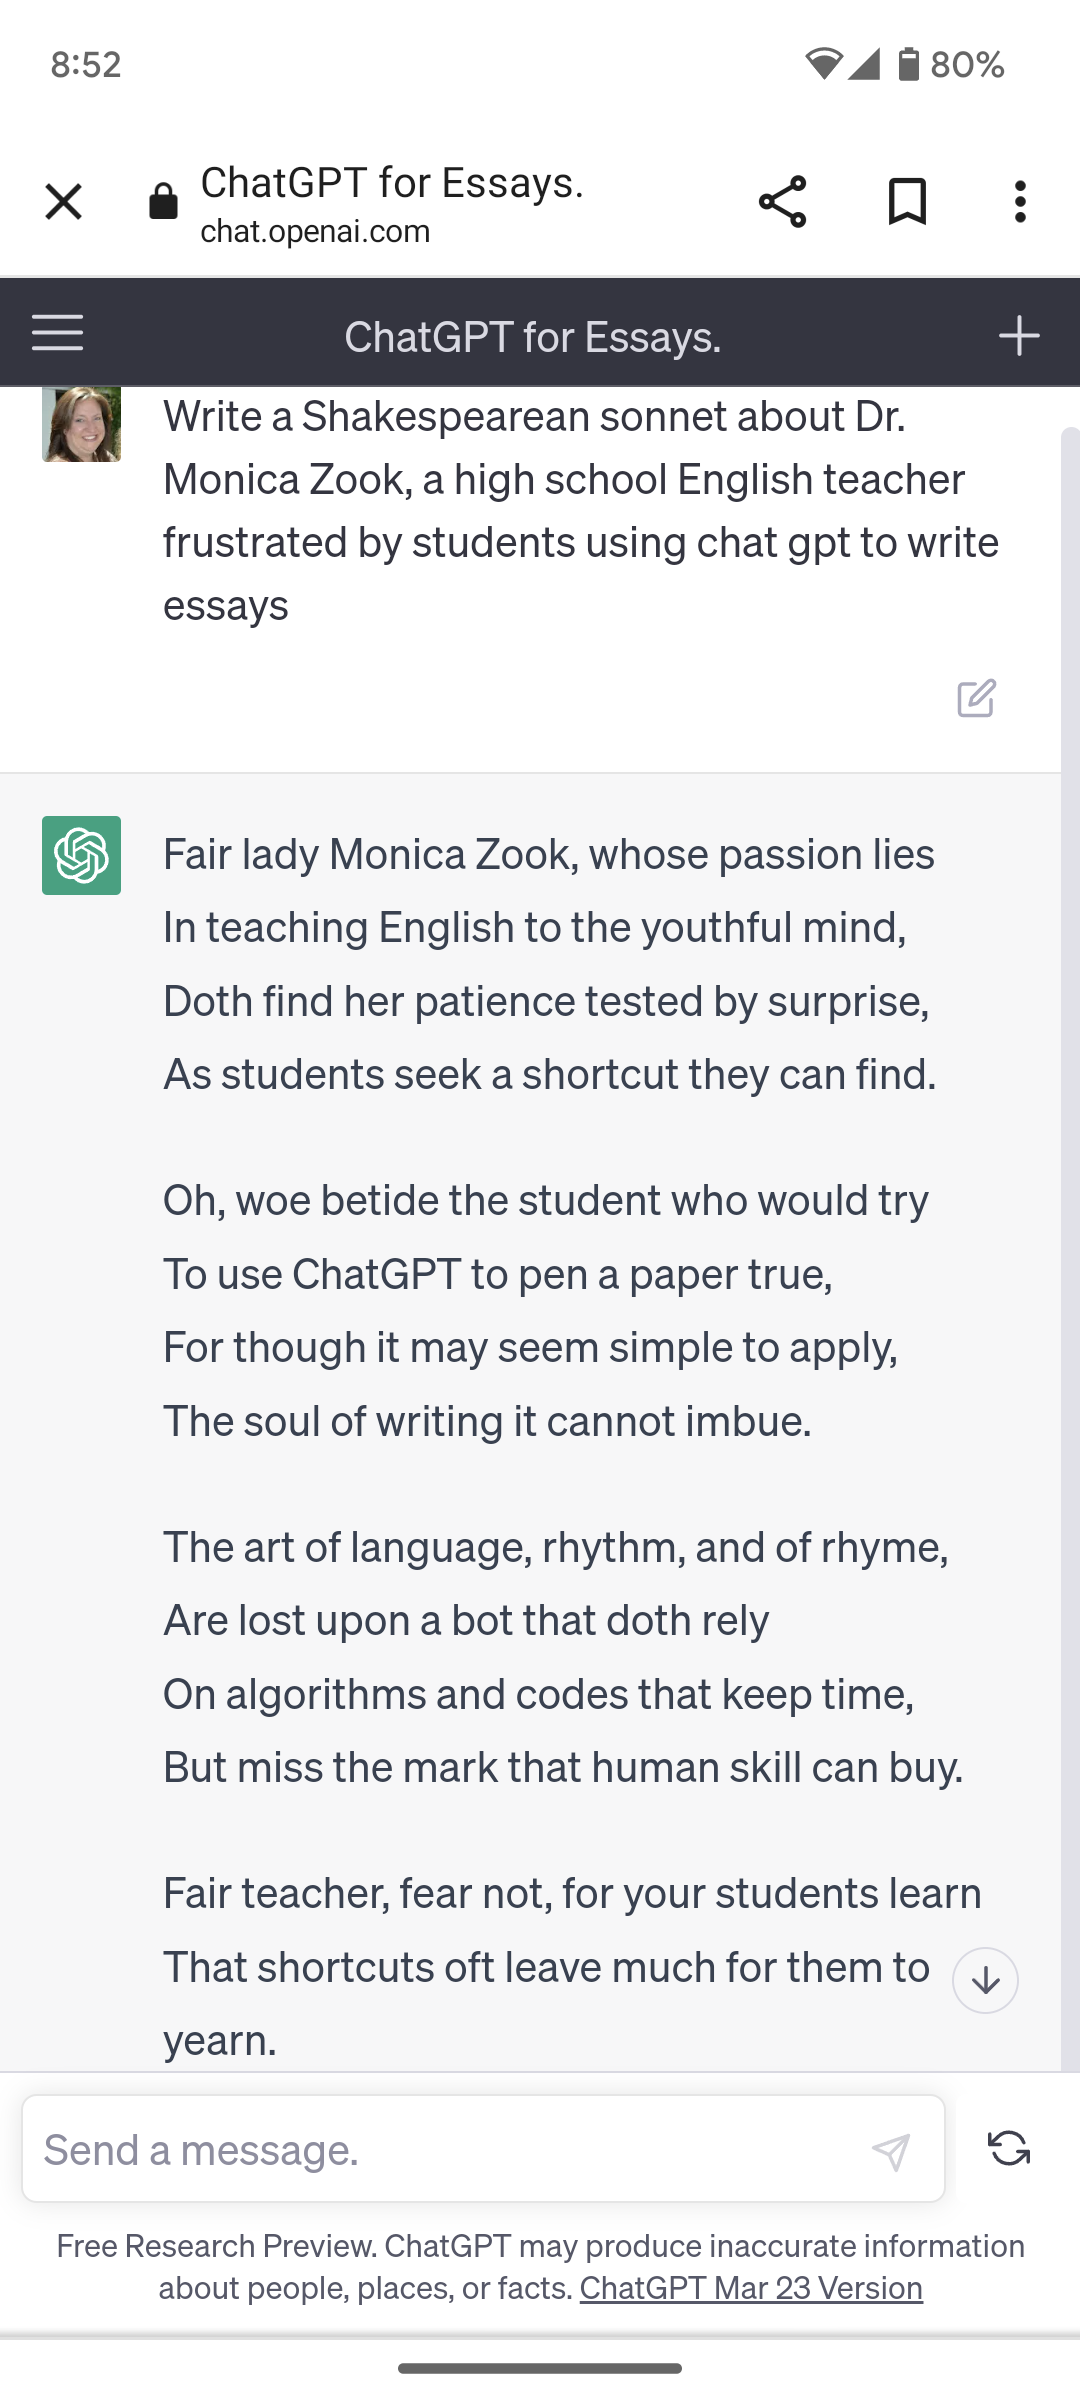Edit the sonnet prompt message
Viewport: 1080px width, 2400px height.
pyautogui.click(x=976, y=698)
